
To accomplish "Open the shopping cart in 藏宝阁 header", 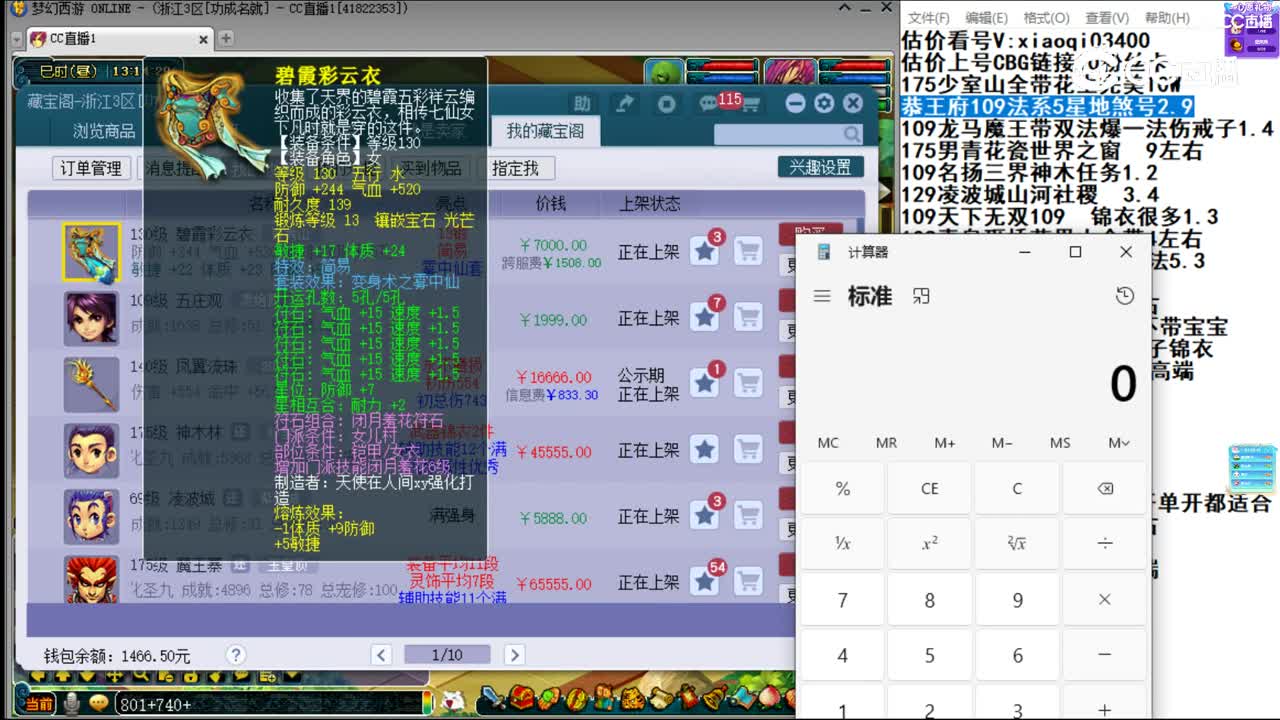I will click(751, 104).
